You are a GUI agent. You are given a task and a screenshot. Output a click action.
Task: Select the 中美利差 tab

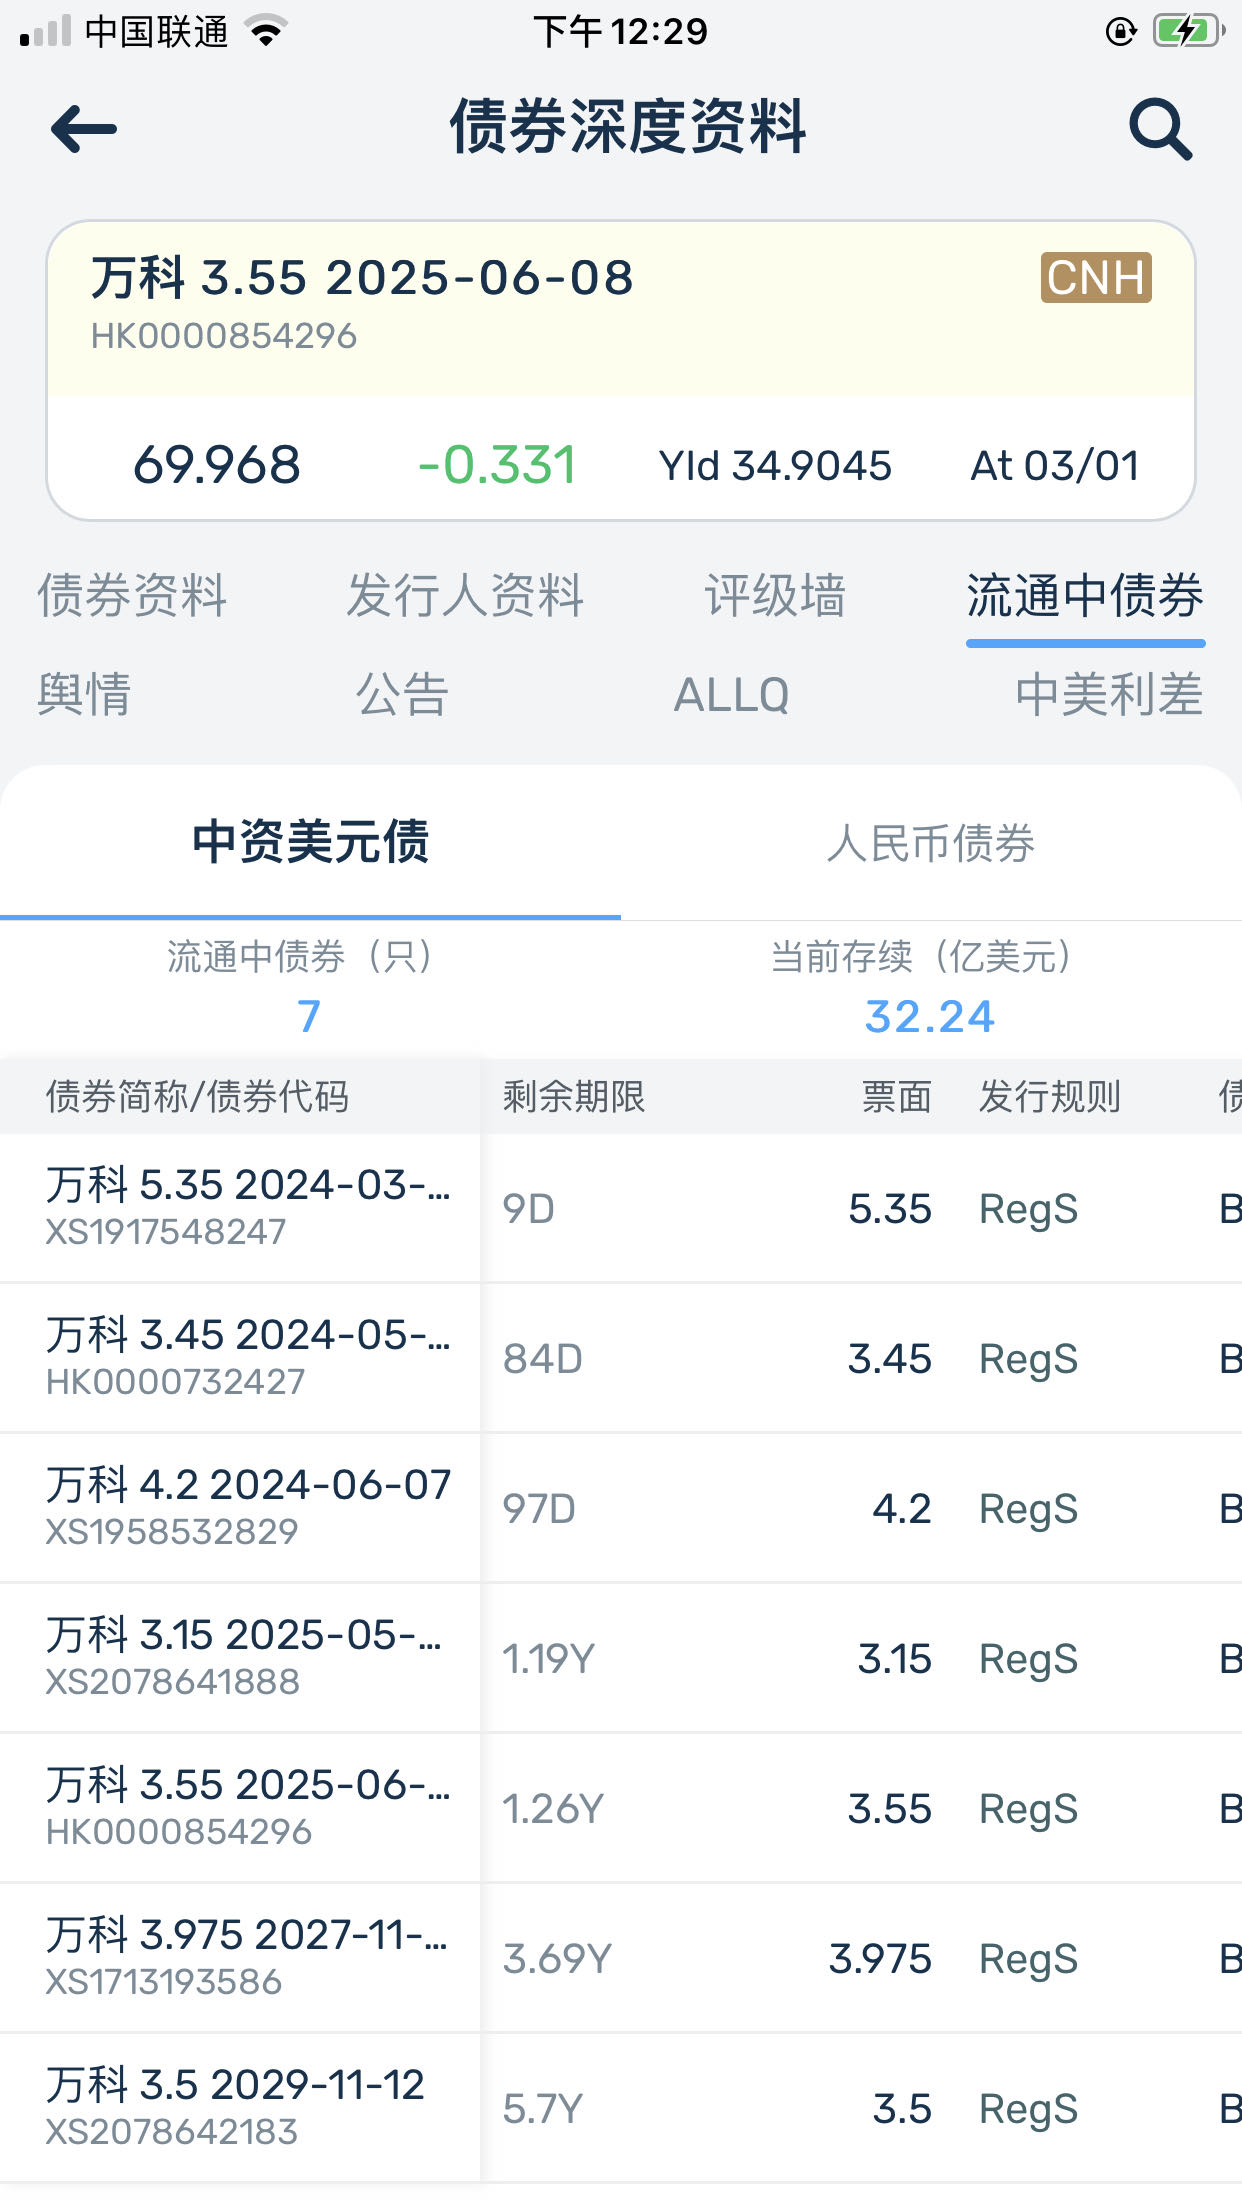[1109, 695]
